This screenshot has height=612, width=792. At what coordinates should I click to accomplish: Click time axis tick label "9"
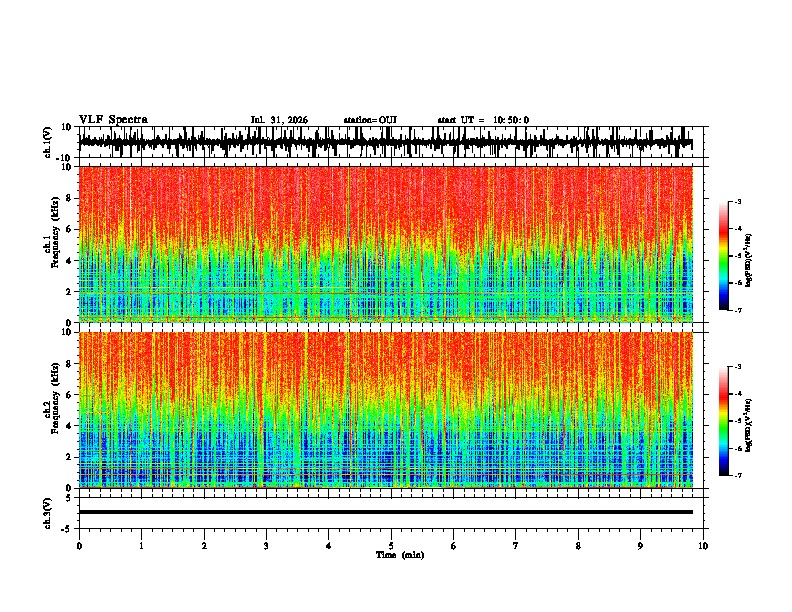coord(640,546)
